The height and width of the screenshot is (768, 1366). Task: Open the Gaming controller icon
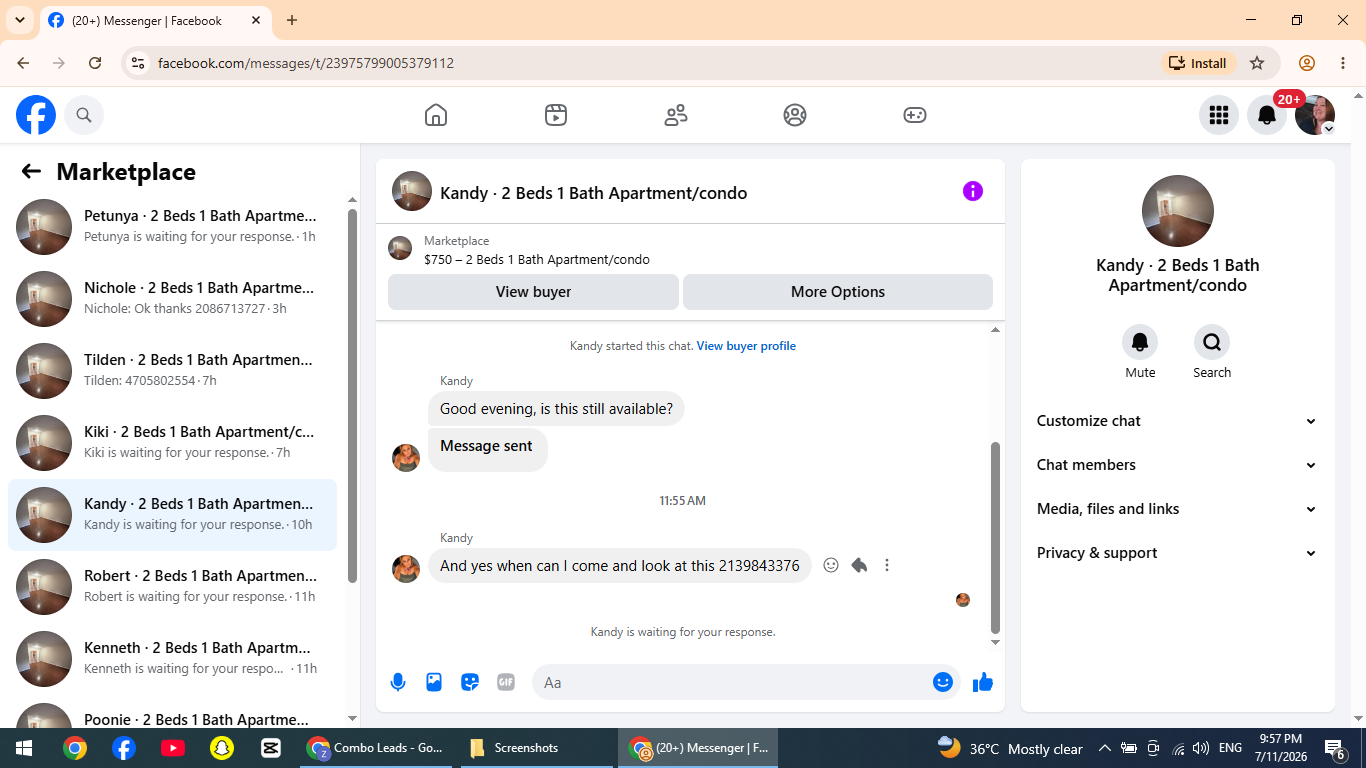915,115
